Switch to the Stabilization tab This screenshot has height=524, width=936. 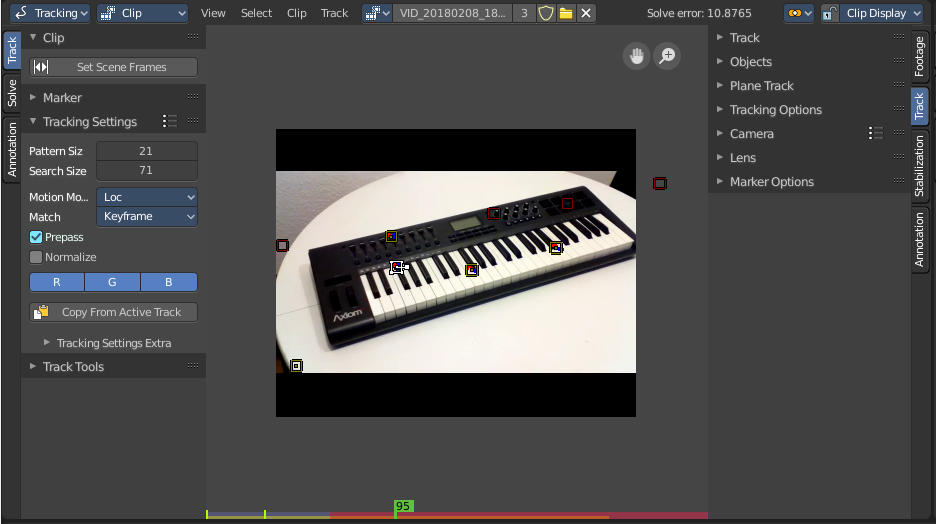pyautogui.click(x=919, y=165)
